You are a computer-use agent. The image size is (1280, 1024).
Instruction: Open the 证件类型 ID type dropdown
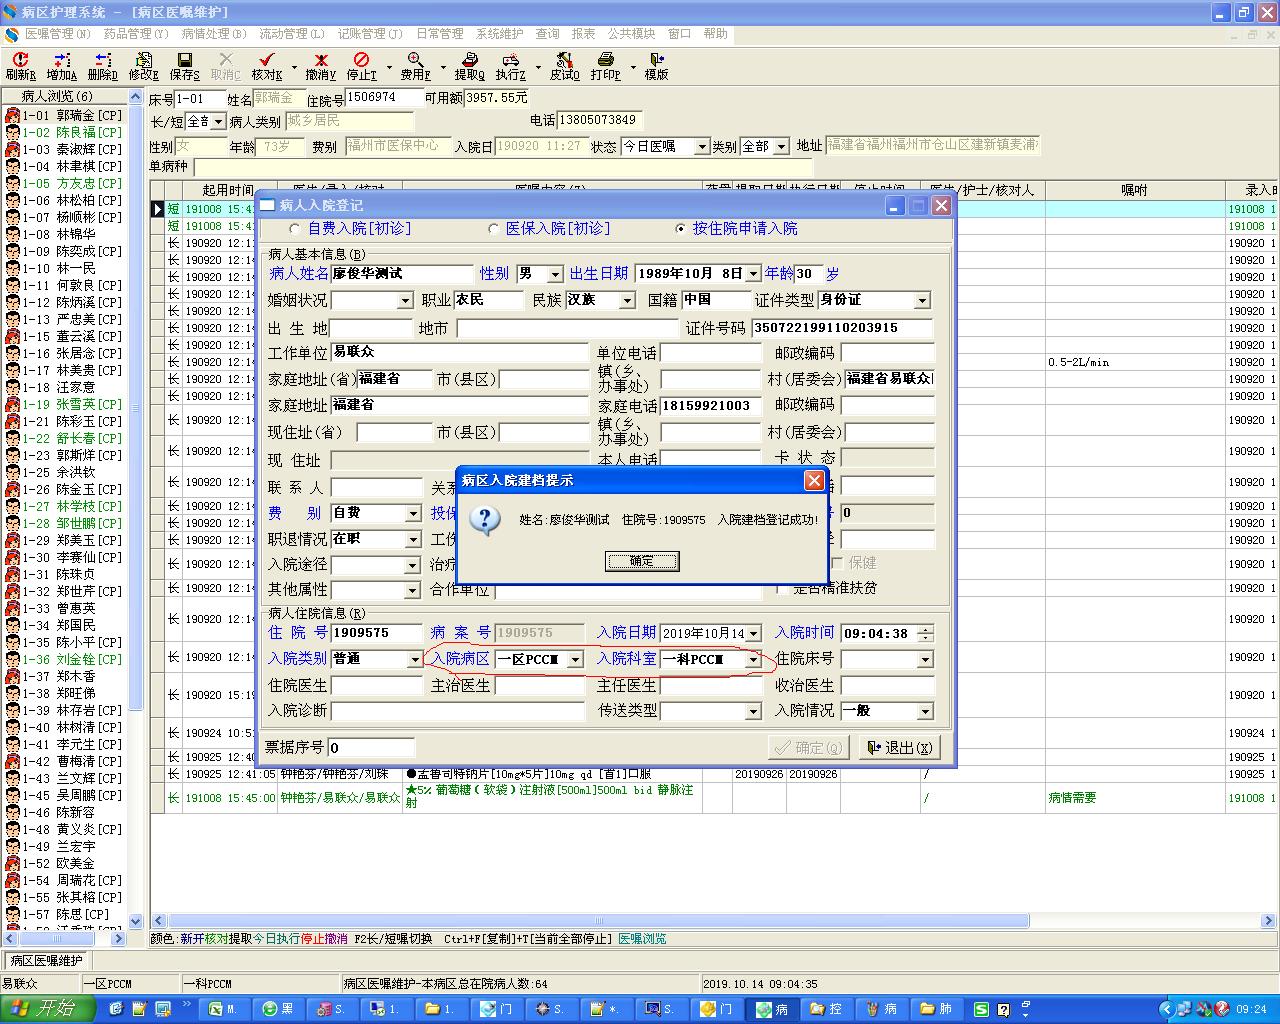[x=922, y=300]
